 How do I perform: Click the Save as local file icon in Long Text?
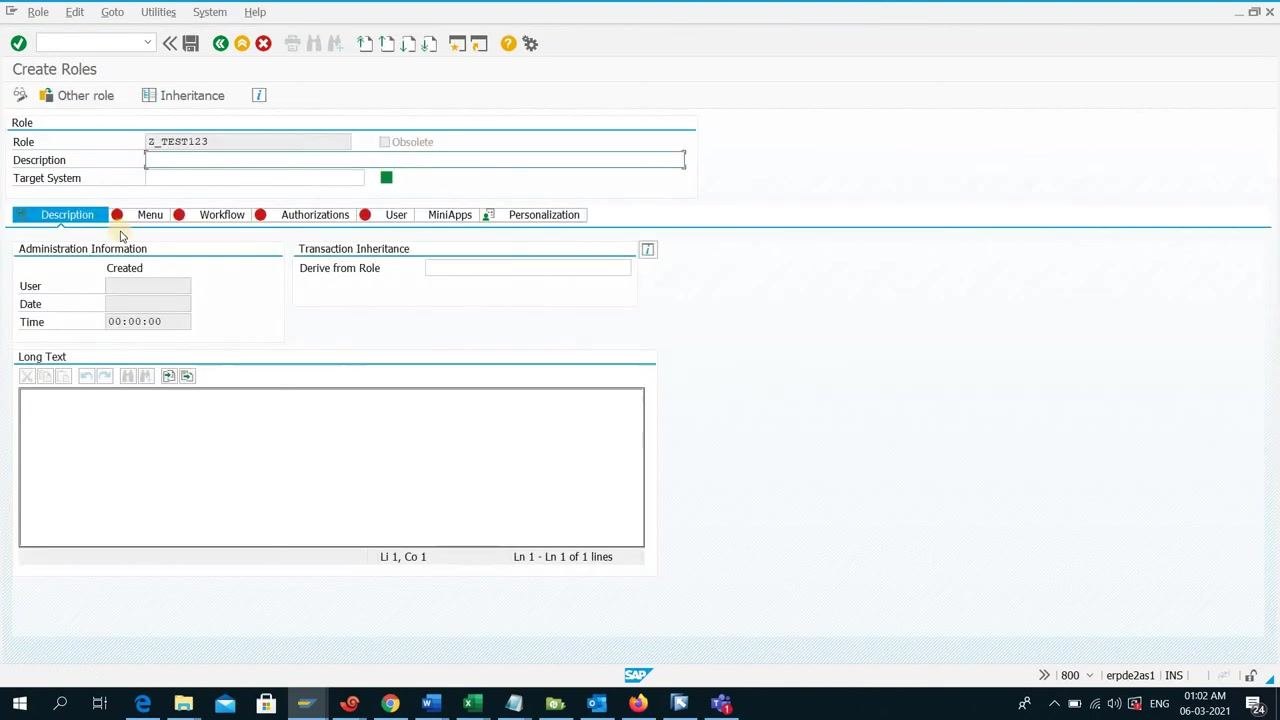(x=187, y=376)
